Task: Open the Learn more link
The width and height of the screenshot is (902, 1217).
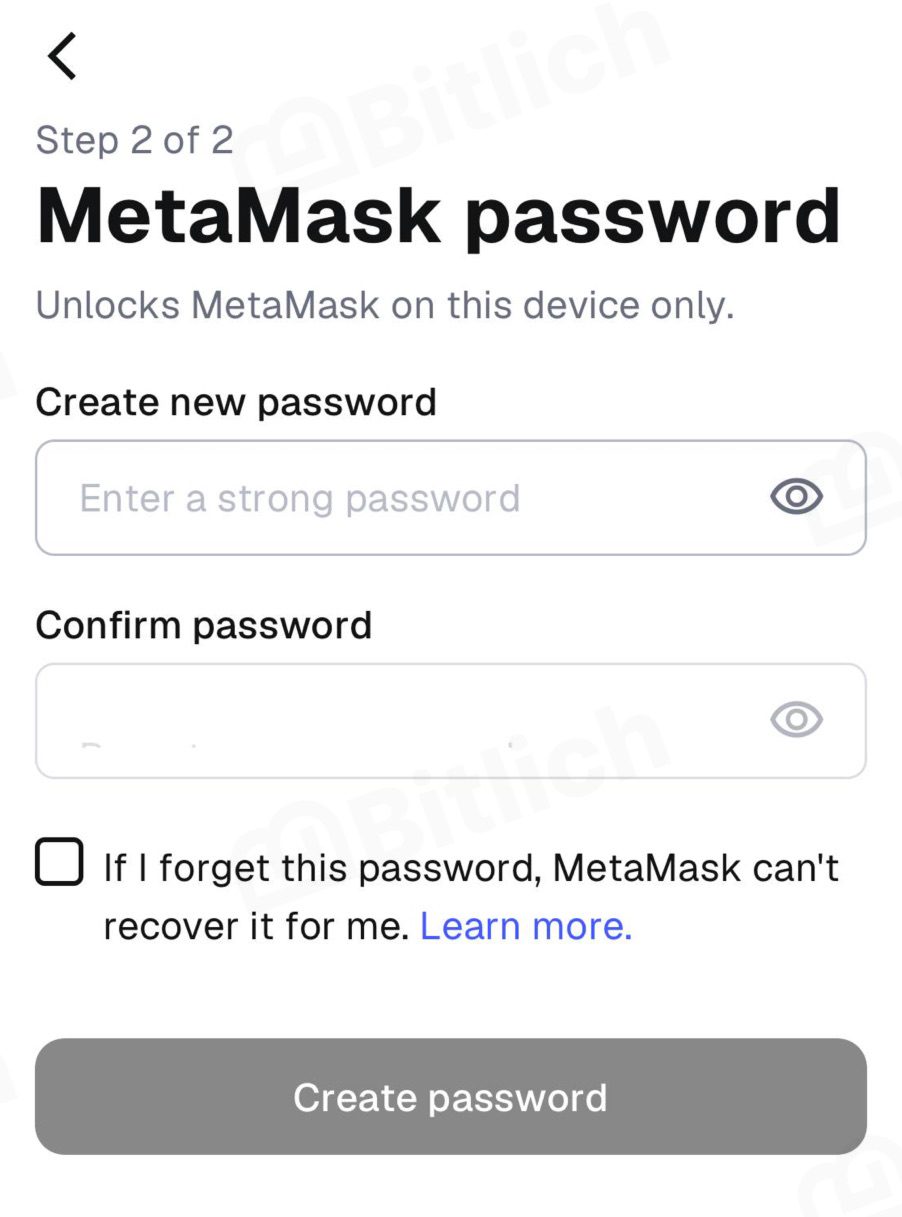Action: tap(526, 927)
